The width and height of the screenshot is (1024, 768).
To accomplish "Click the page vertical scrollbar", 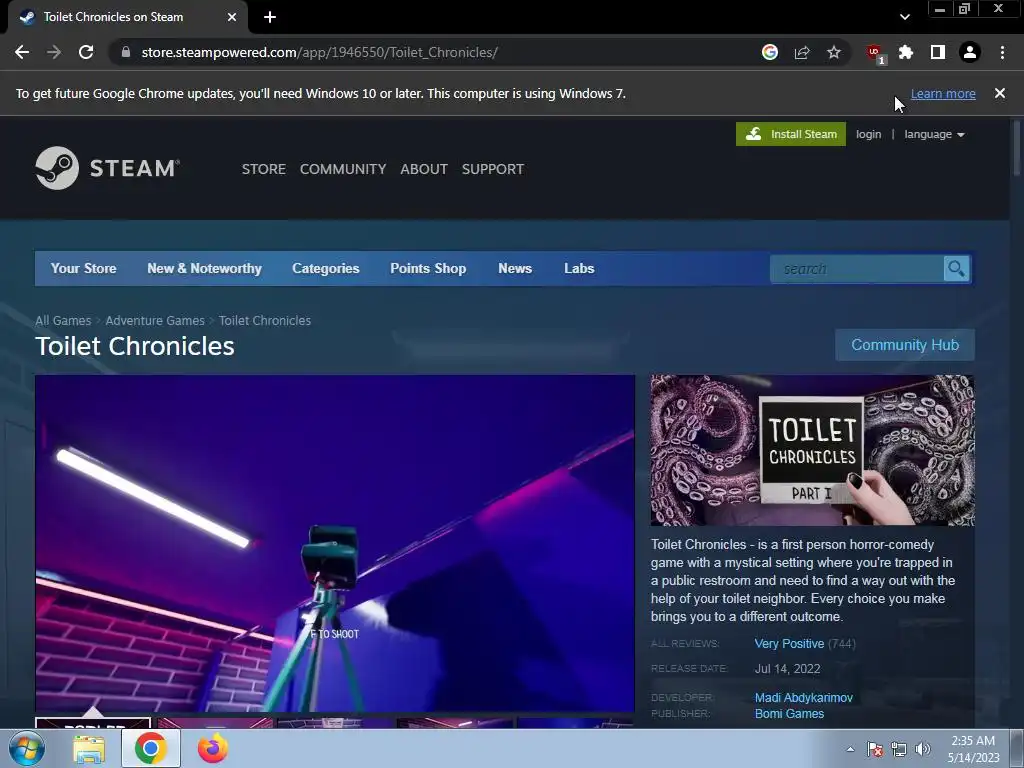I will point(1017,147).
